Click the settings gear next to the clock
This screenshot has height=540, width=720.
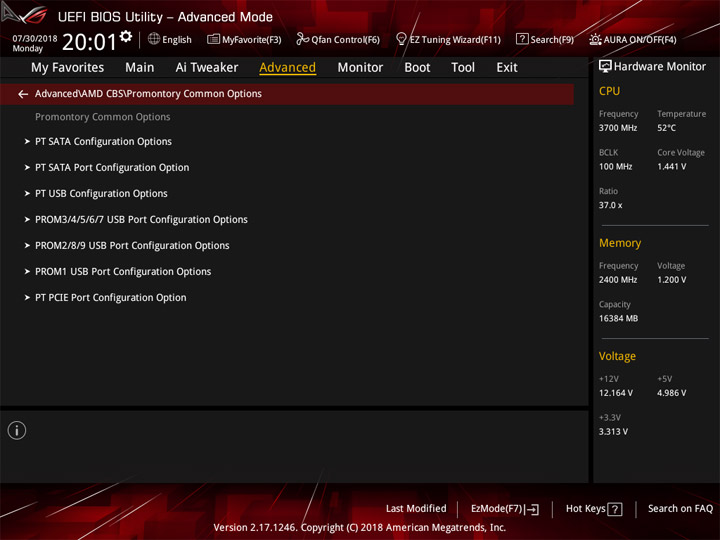[126, 36]
